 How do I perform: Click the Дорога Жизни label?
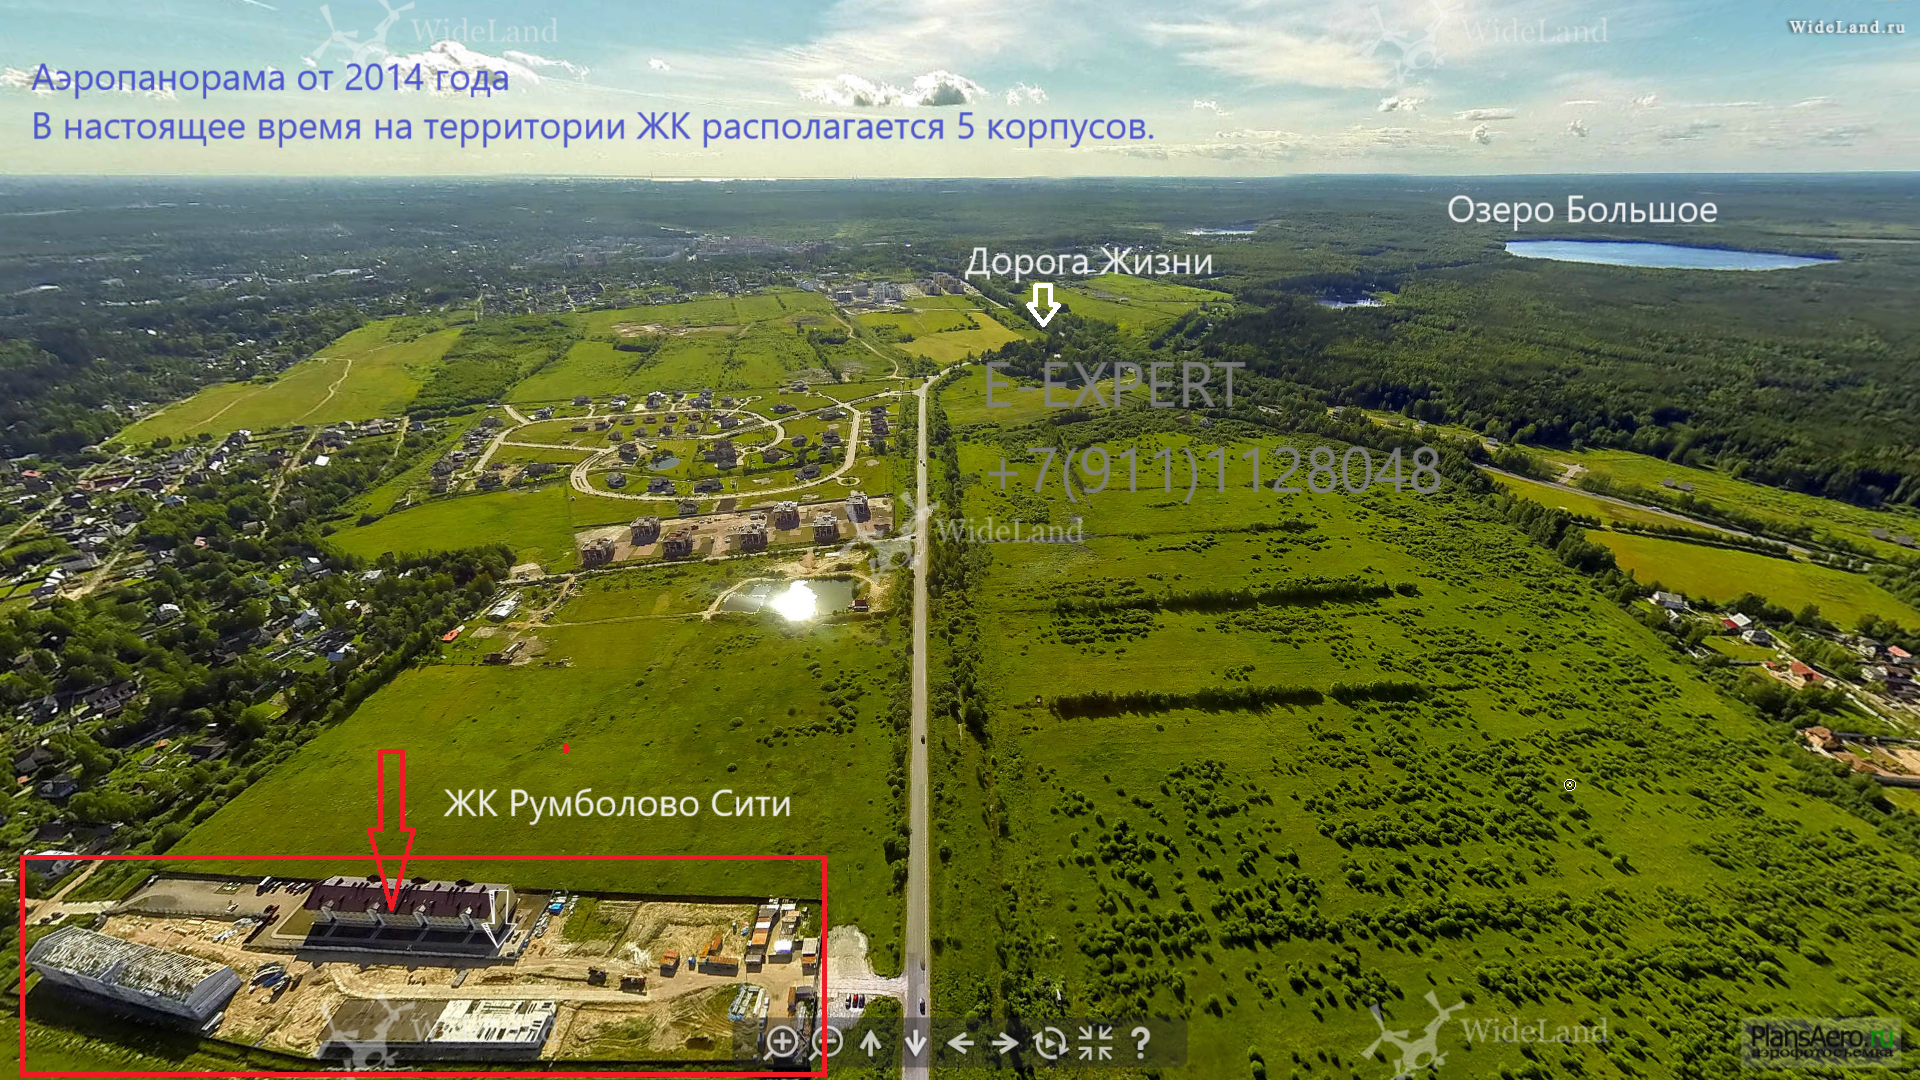click(1089, 262)
